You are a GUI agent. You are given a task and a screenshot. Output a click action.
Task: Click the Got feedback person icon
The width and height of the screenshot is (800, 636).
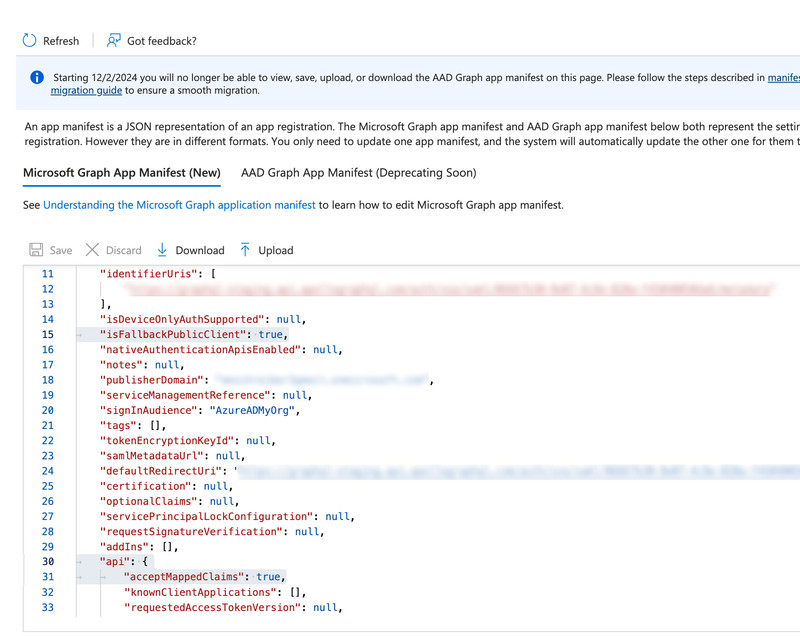pyautogui.click(x=113, y=40)
